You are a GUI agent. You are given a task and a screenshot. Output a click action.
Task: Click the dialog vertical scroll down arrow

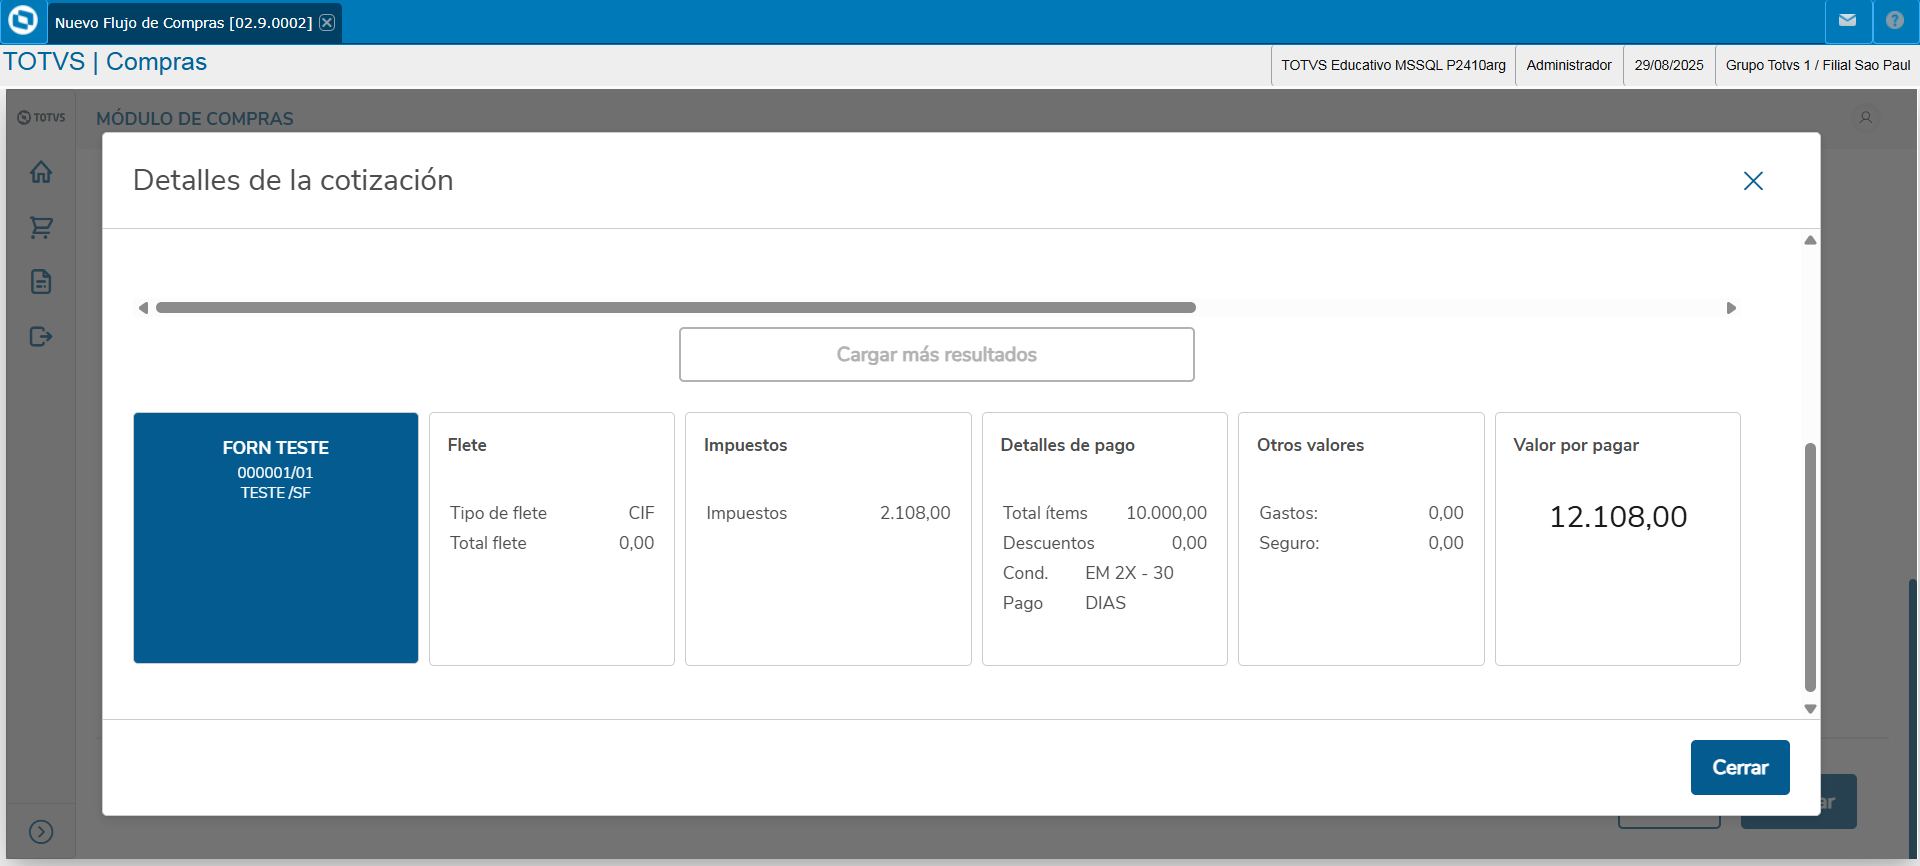pyautogui.click(x=1810, y=709)
